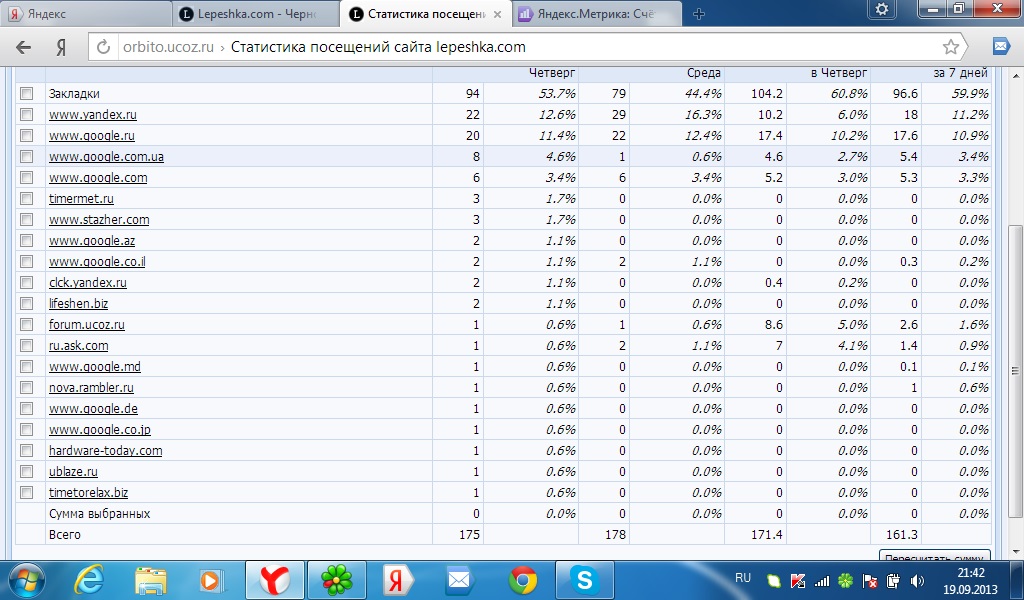1024x600 pixels.
Task: Click the 'за 7 дней' column header
Action: [x=960, y=72]
